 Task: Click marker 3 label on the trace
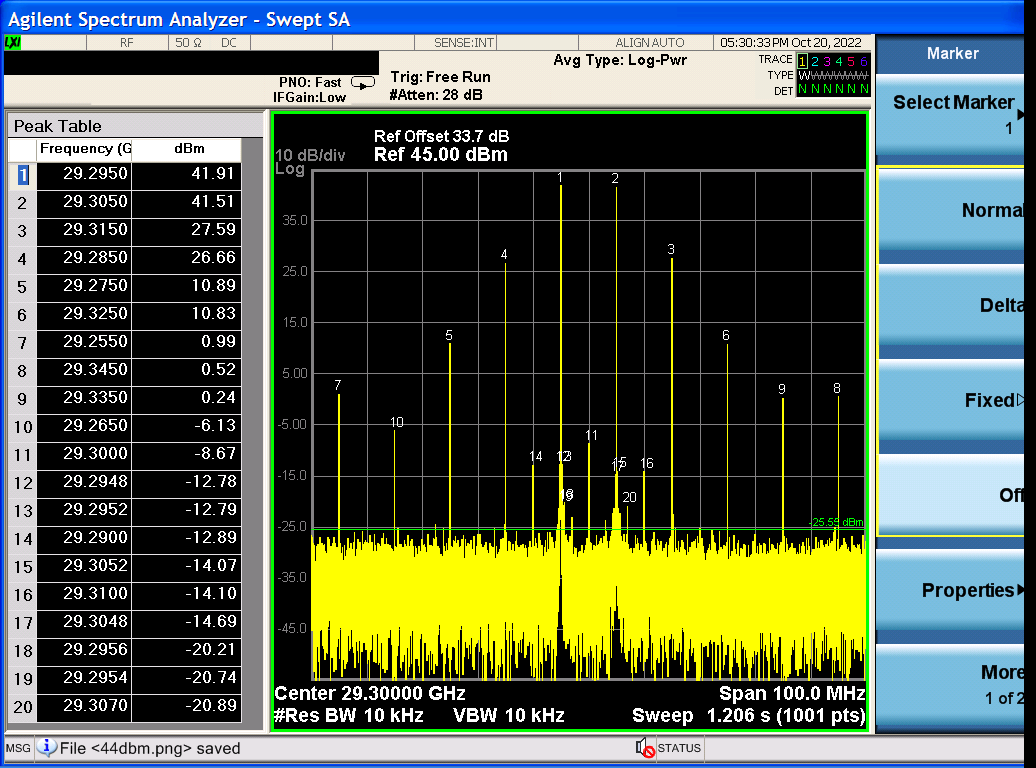(671, 249)
